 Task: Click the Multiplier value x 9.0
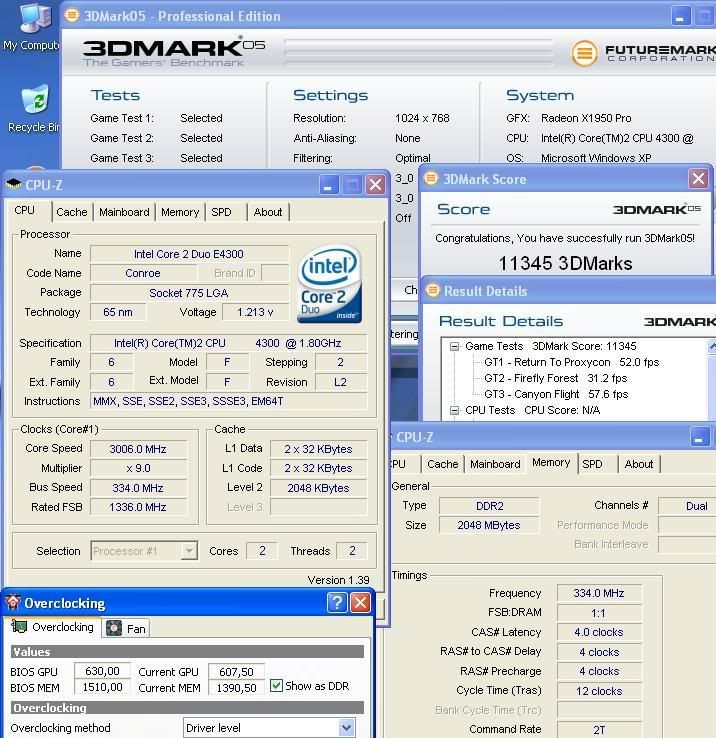pyautogui.click(x=138, y=468)
